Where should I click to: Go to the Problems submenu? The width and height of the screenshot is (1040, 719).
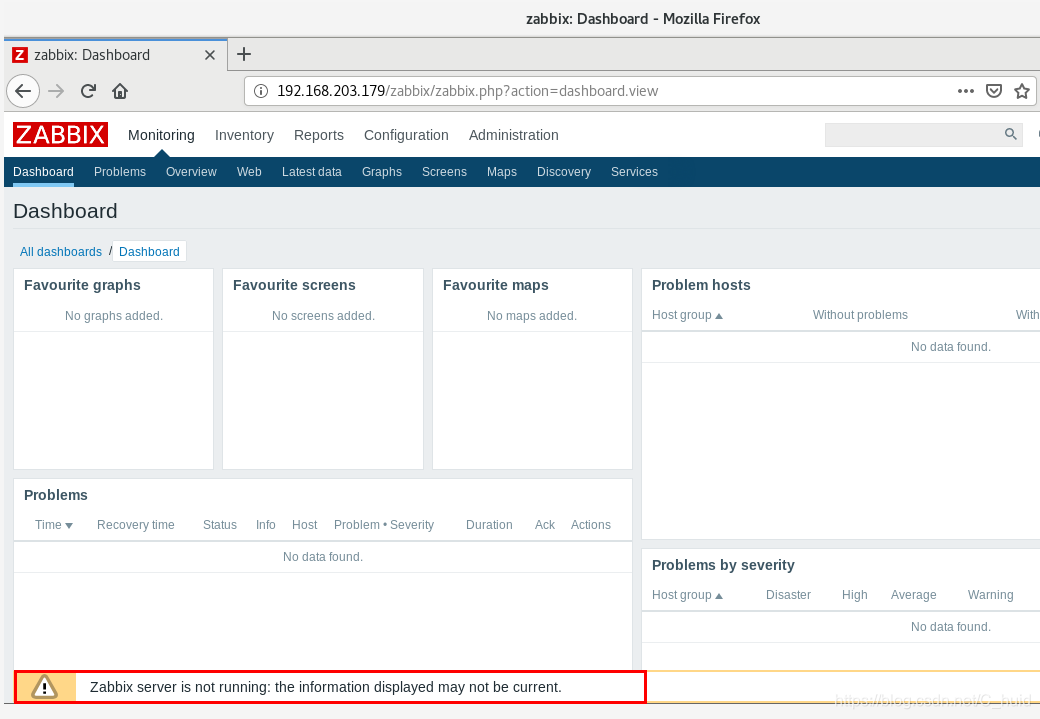[x=120, y=172]
